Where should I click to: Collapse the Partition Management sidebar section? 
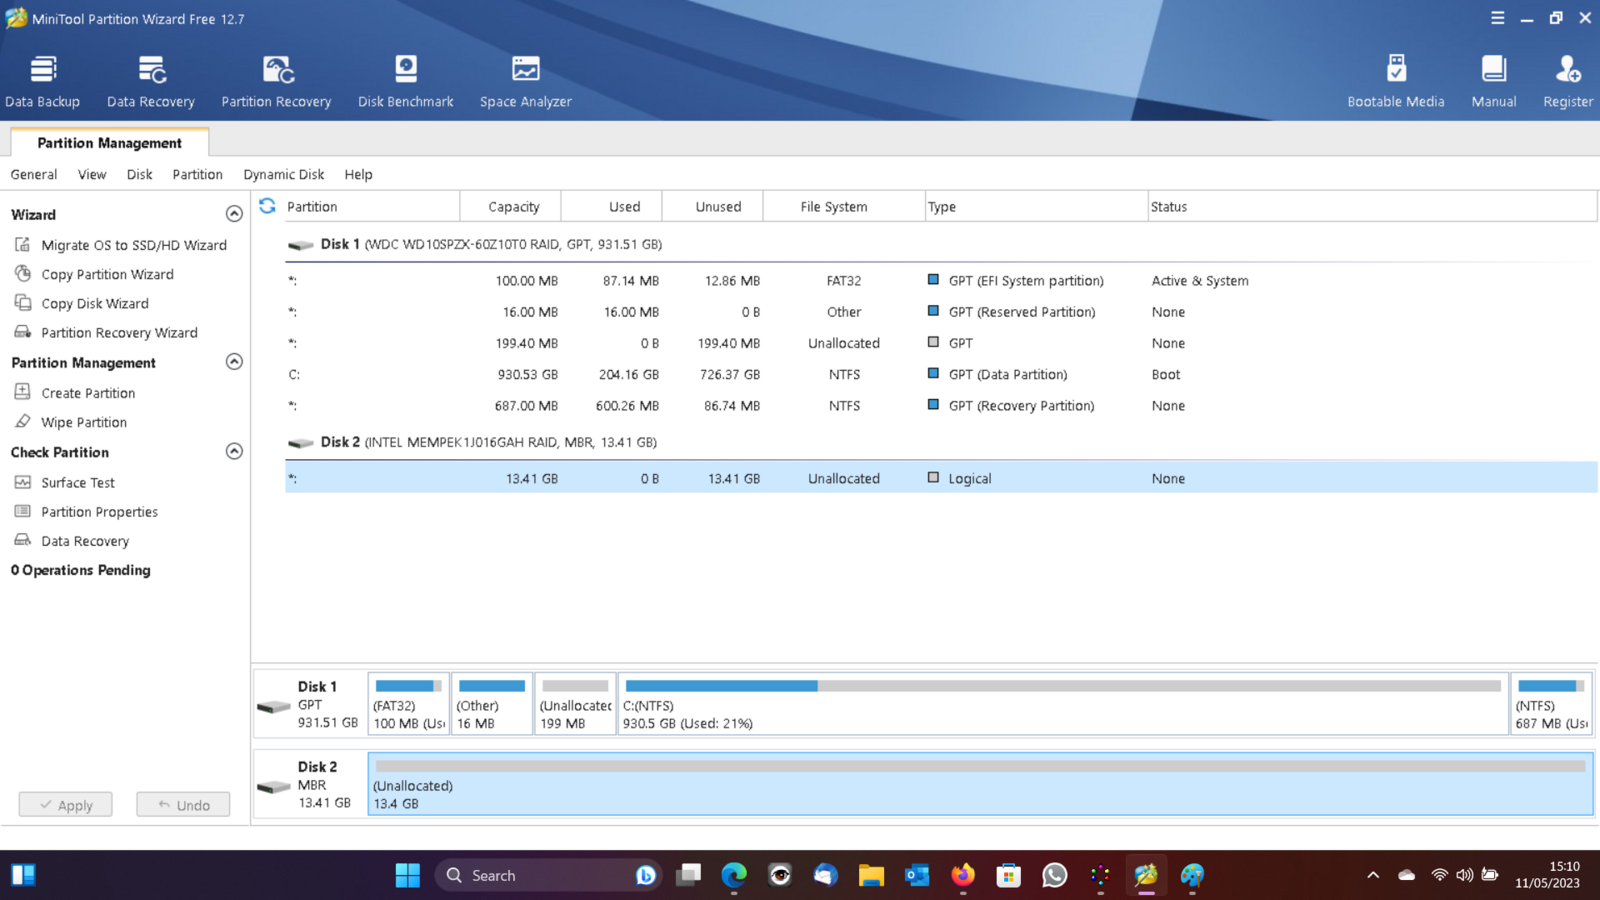click(x=234, y=362)
